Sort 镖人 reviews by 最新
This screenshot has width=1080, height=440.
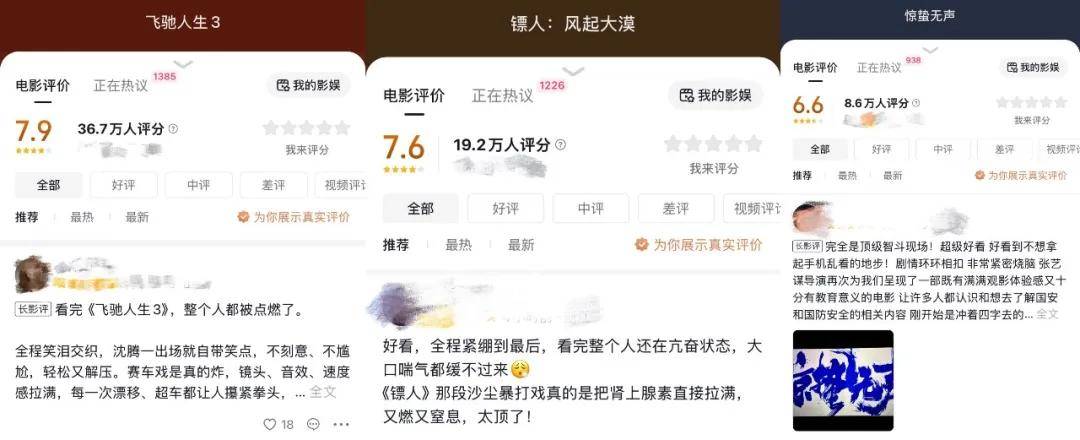(521, 244)
